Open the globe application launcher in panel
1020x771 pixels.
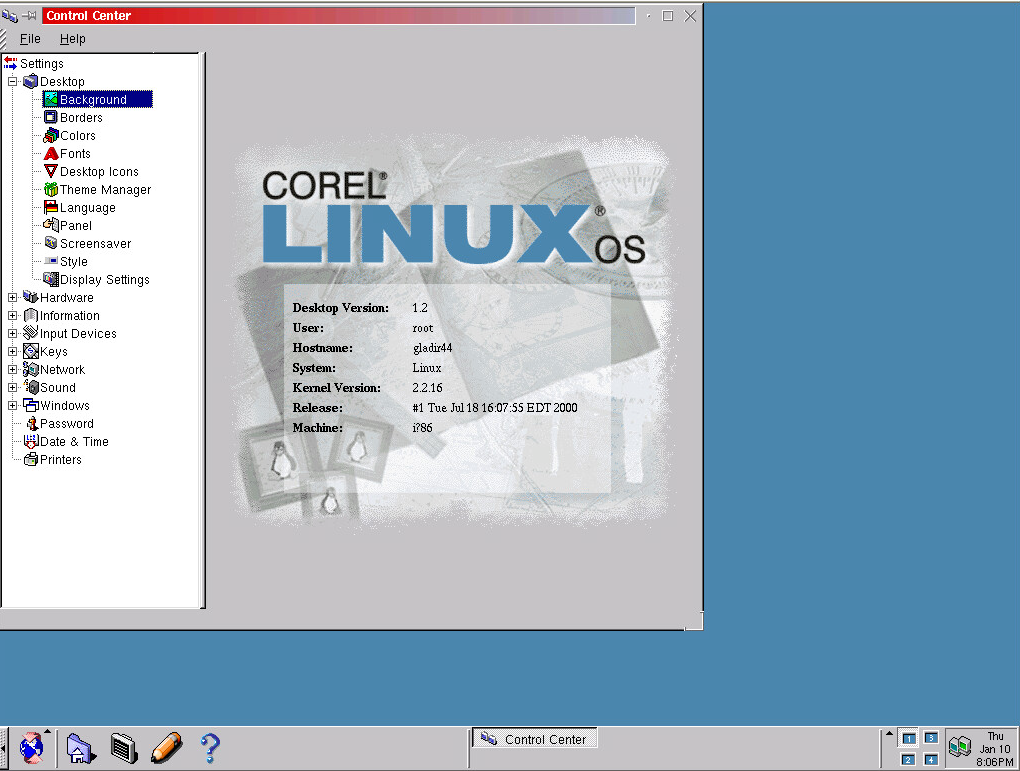(x=32, y=748)
